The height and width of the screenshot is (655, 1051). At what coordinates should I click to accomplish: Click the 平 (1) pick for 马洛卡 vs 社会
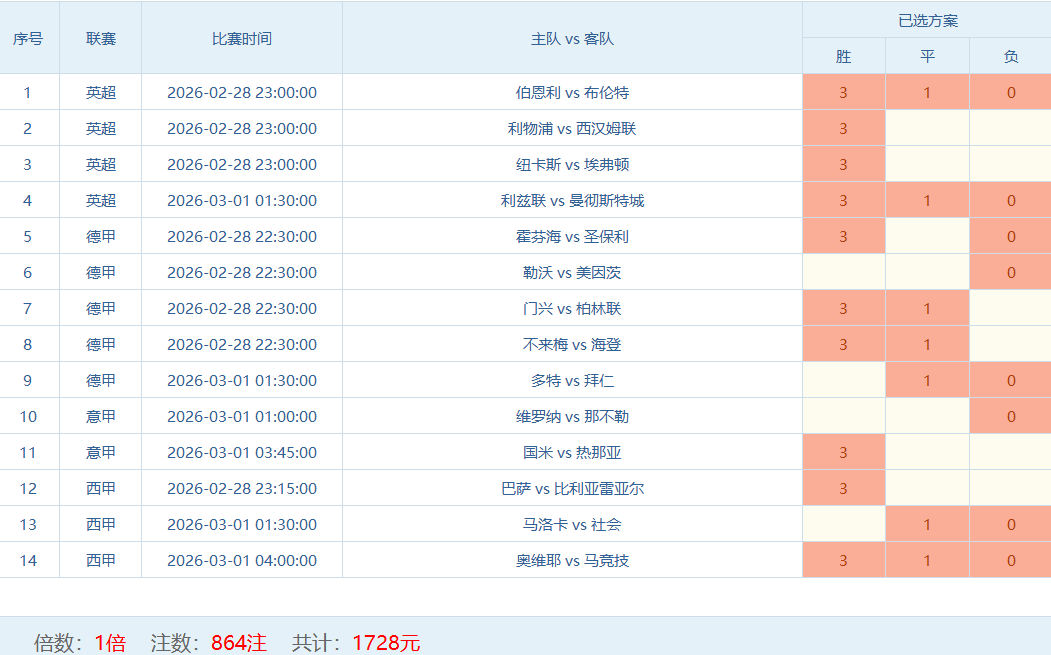927,524
